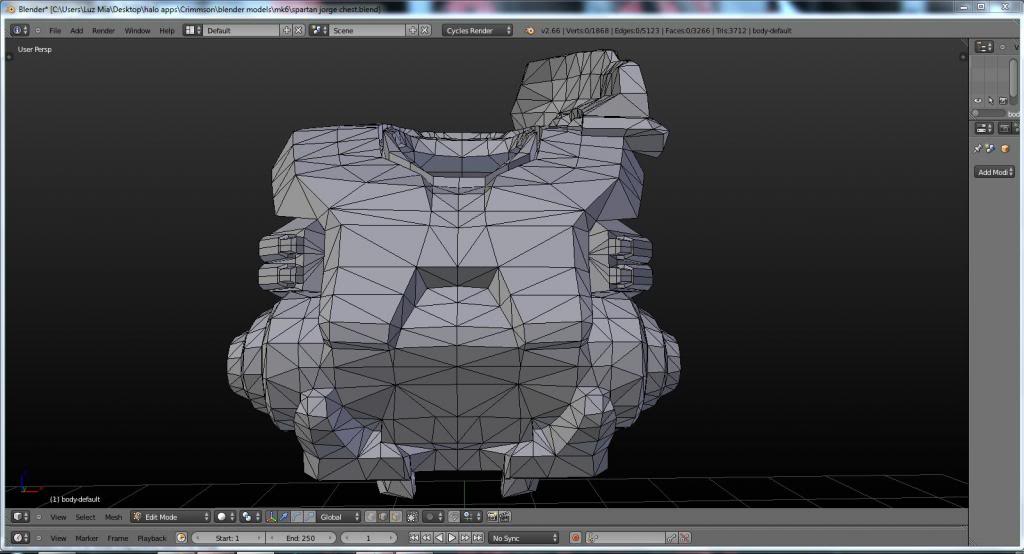
Task: Open the Cycles Render engine dropdown
Action: (477, 30)
